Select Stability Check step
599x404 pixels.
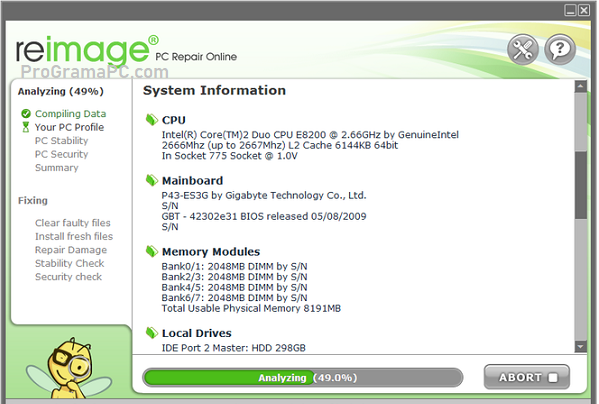(70, 263)
